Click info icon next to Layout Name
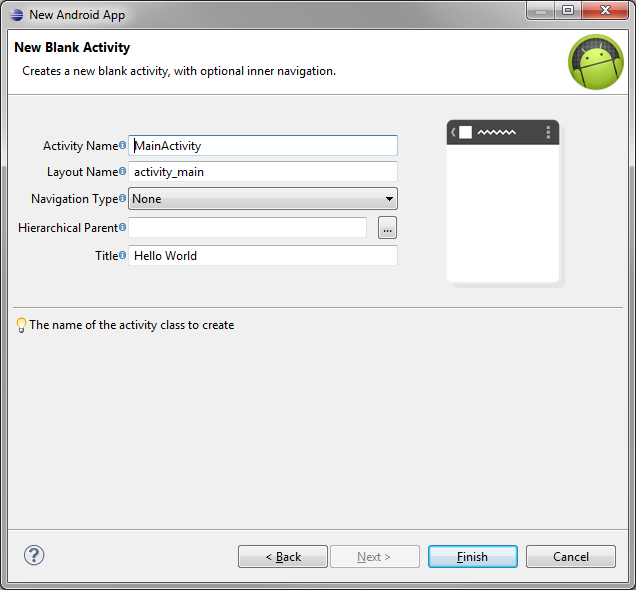This screenshot has height=590, width=636. [122, 171]
